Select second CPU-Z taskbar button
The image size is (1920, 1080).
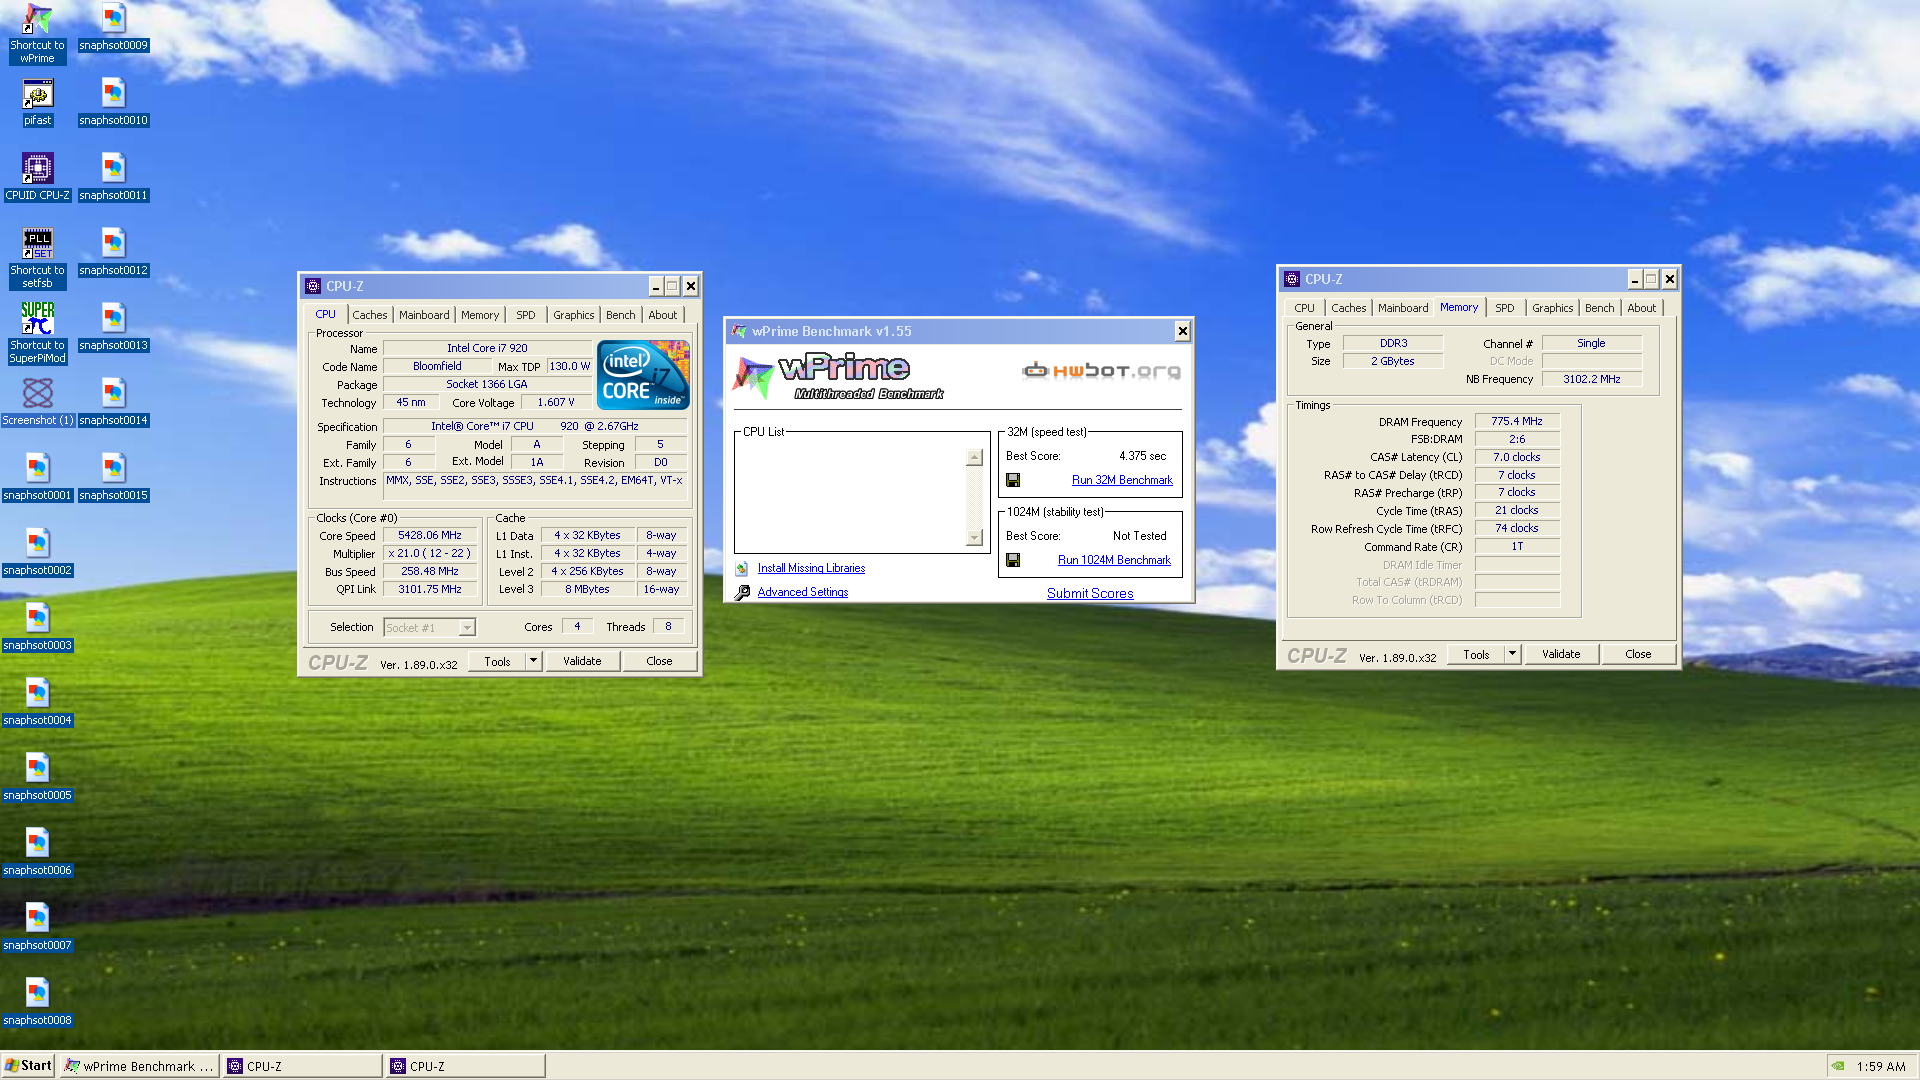click(466, 1066)
